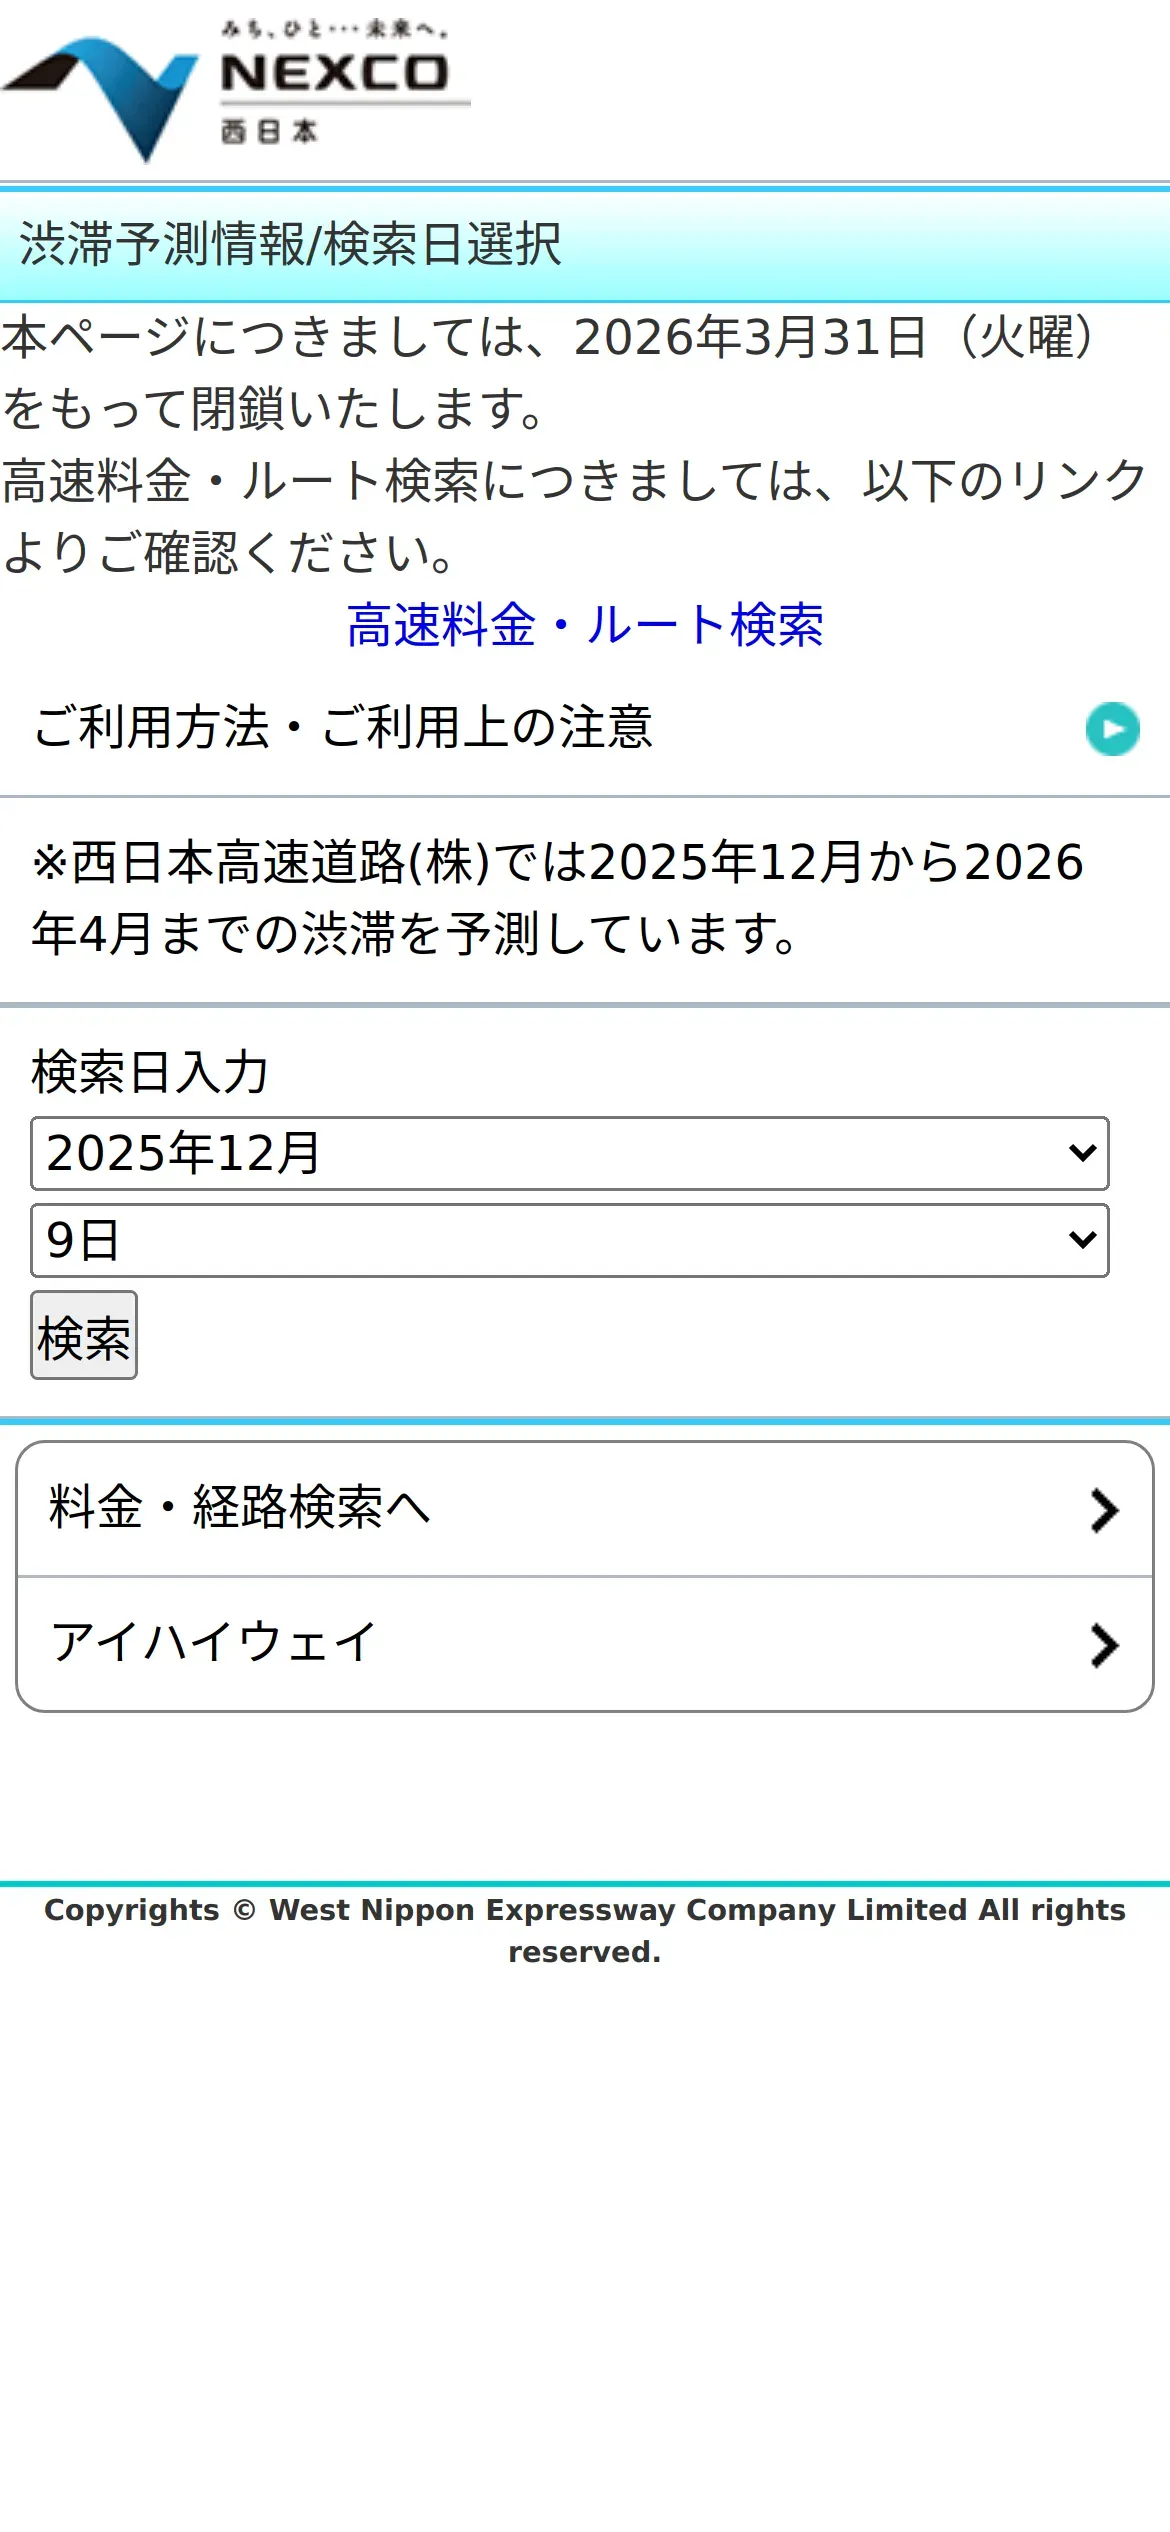Click the chevron beside 料金・経路検索へ
Screen dimensions: 1170x2532
click(x=1103, y=1510)
